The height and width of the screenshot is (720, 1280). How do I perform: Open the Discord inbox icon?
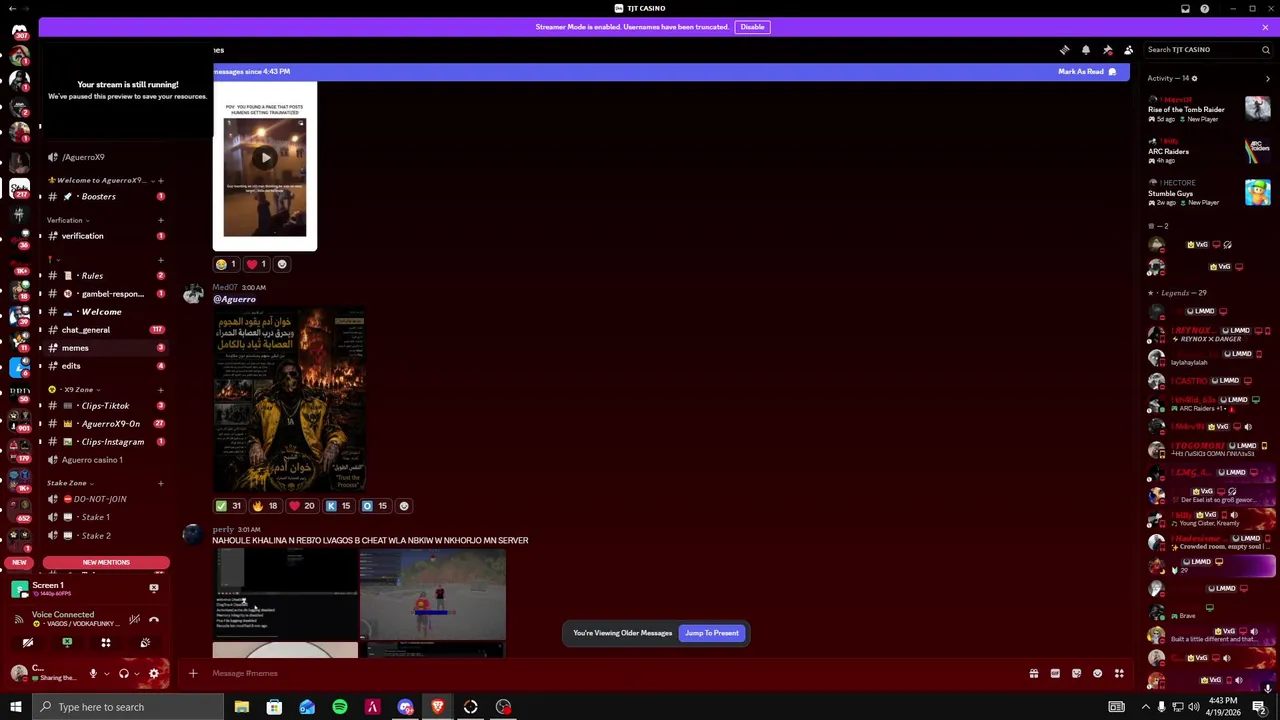[1185, 9]
